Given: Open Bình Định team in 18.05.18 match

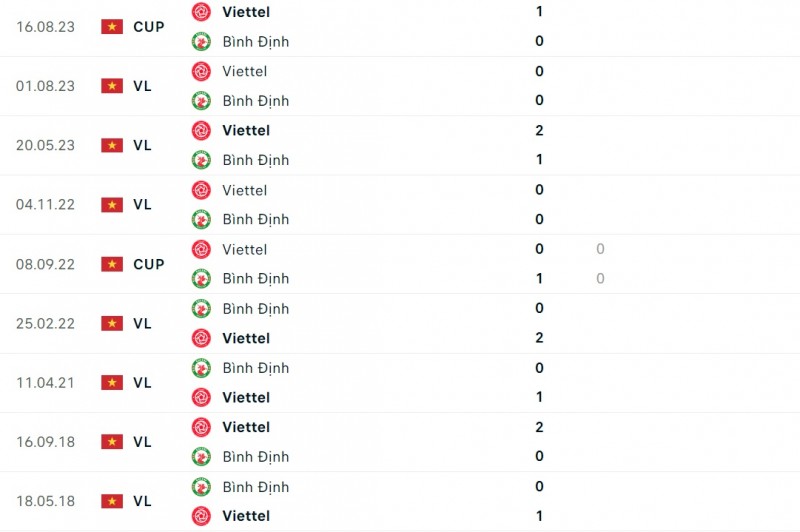Looking at the screenshot, I should 255,487.
